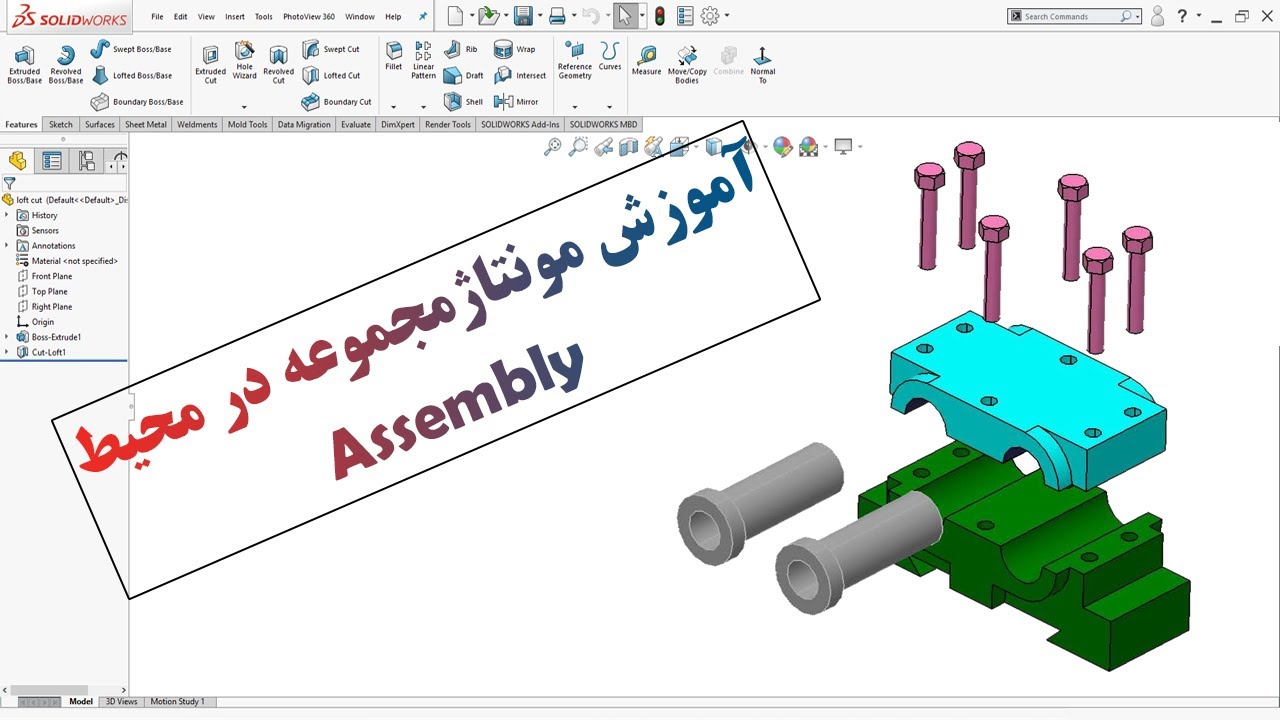Select Origin in feature tree
This screenshot has height=720, width=1280.
(x=35, y=322)
